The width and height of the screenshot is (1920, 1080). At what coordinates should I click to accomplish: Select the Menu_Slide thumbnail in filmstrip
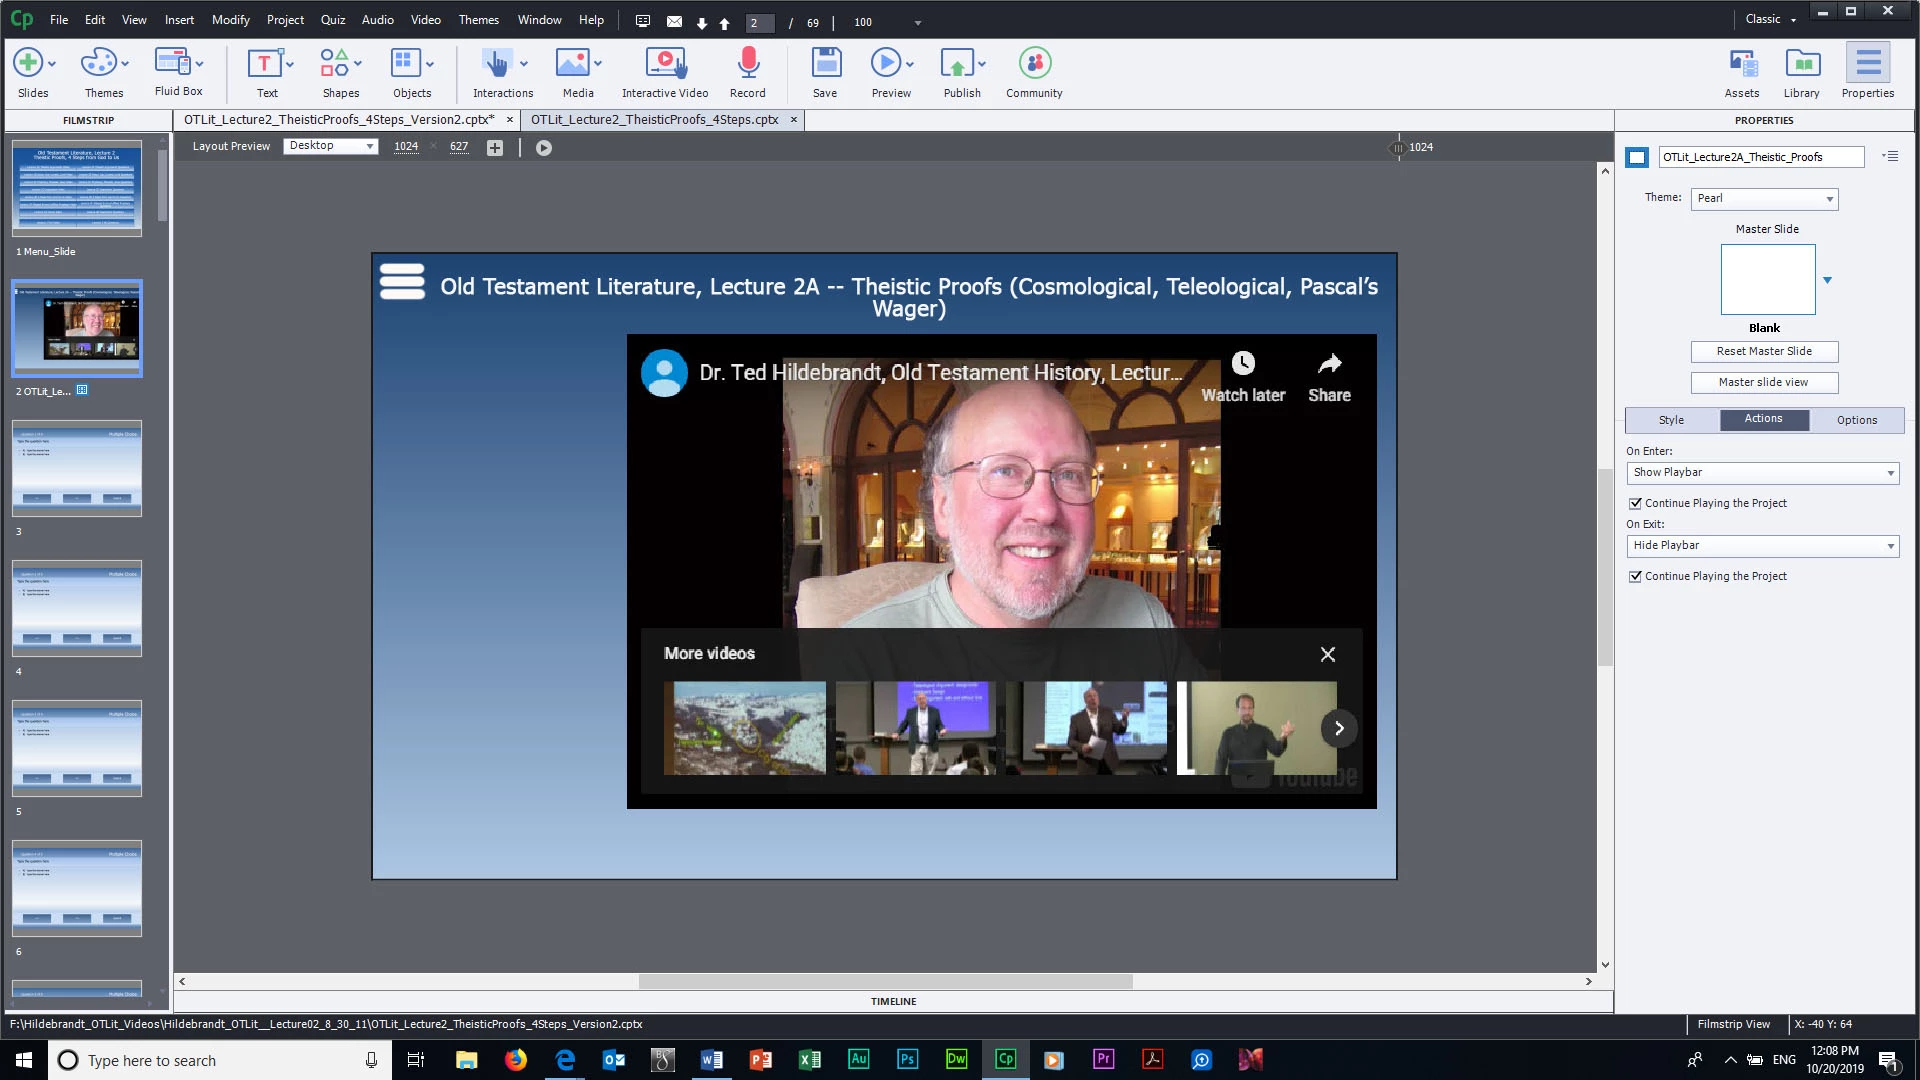(x=77, y=188)
